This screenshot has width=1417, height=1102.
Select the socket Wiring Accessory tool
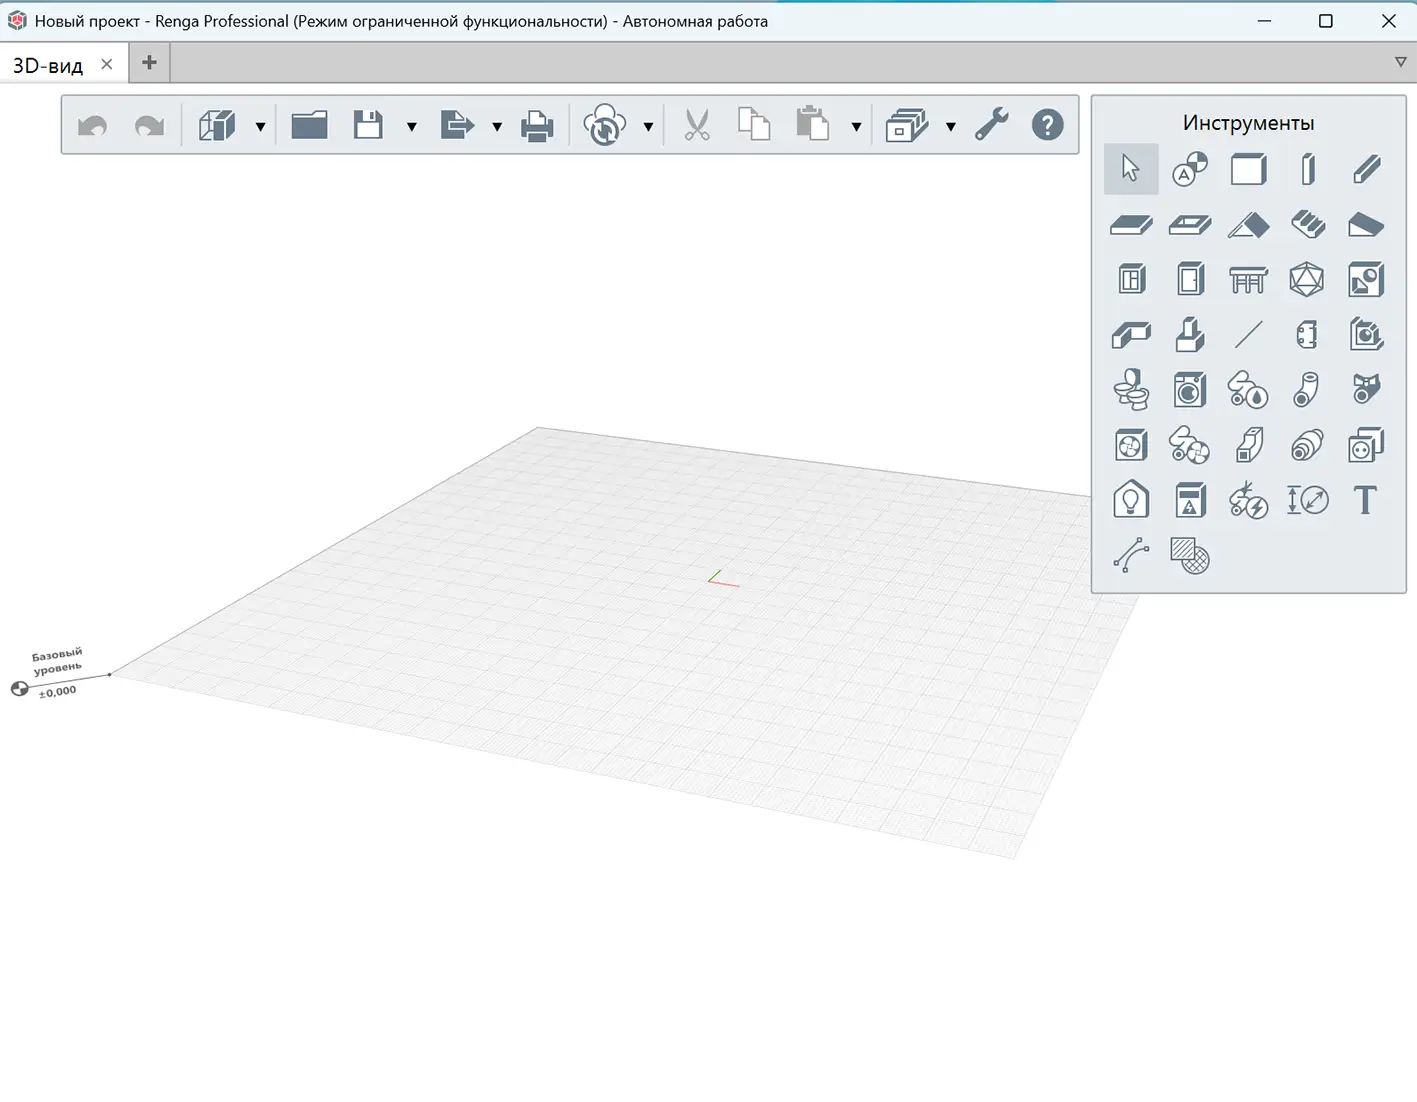coord(1366,445)
